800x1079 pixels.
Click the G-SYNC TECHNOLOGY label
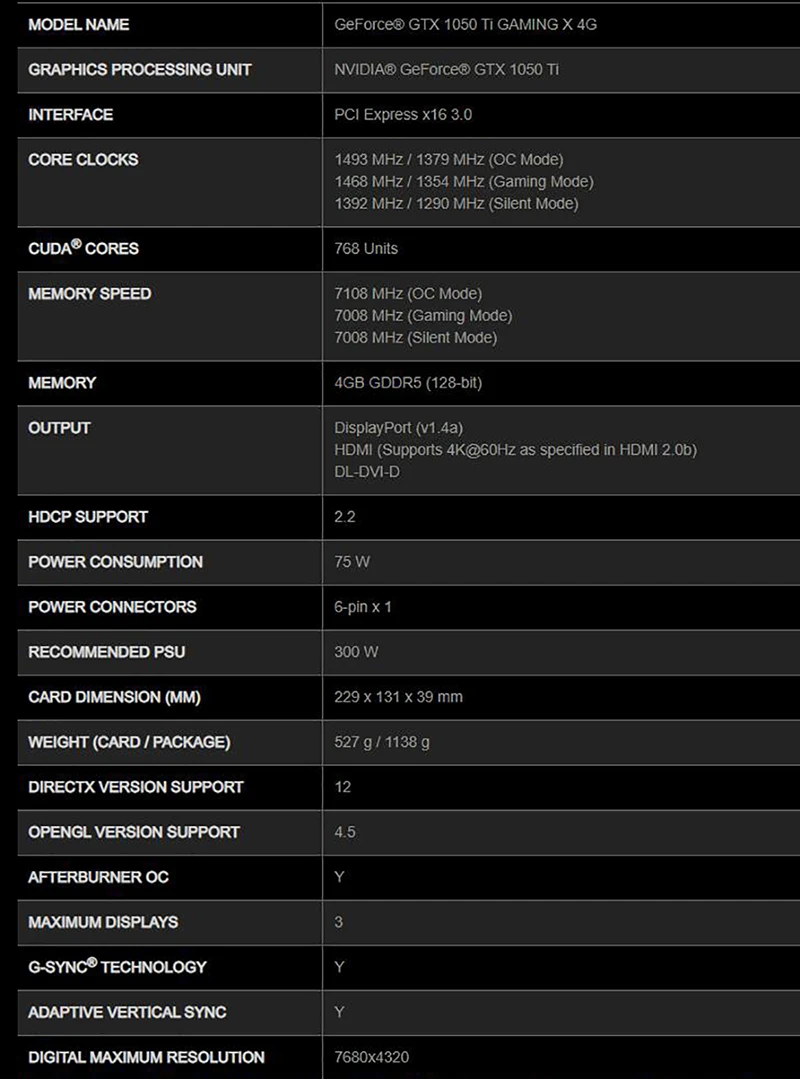pyautogui.click(x=117, y=967)
